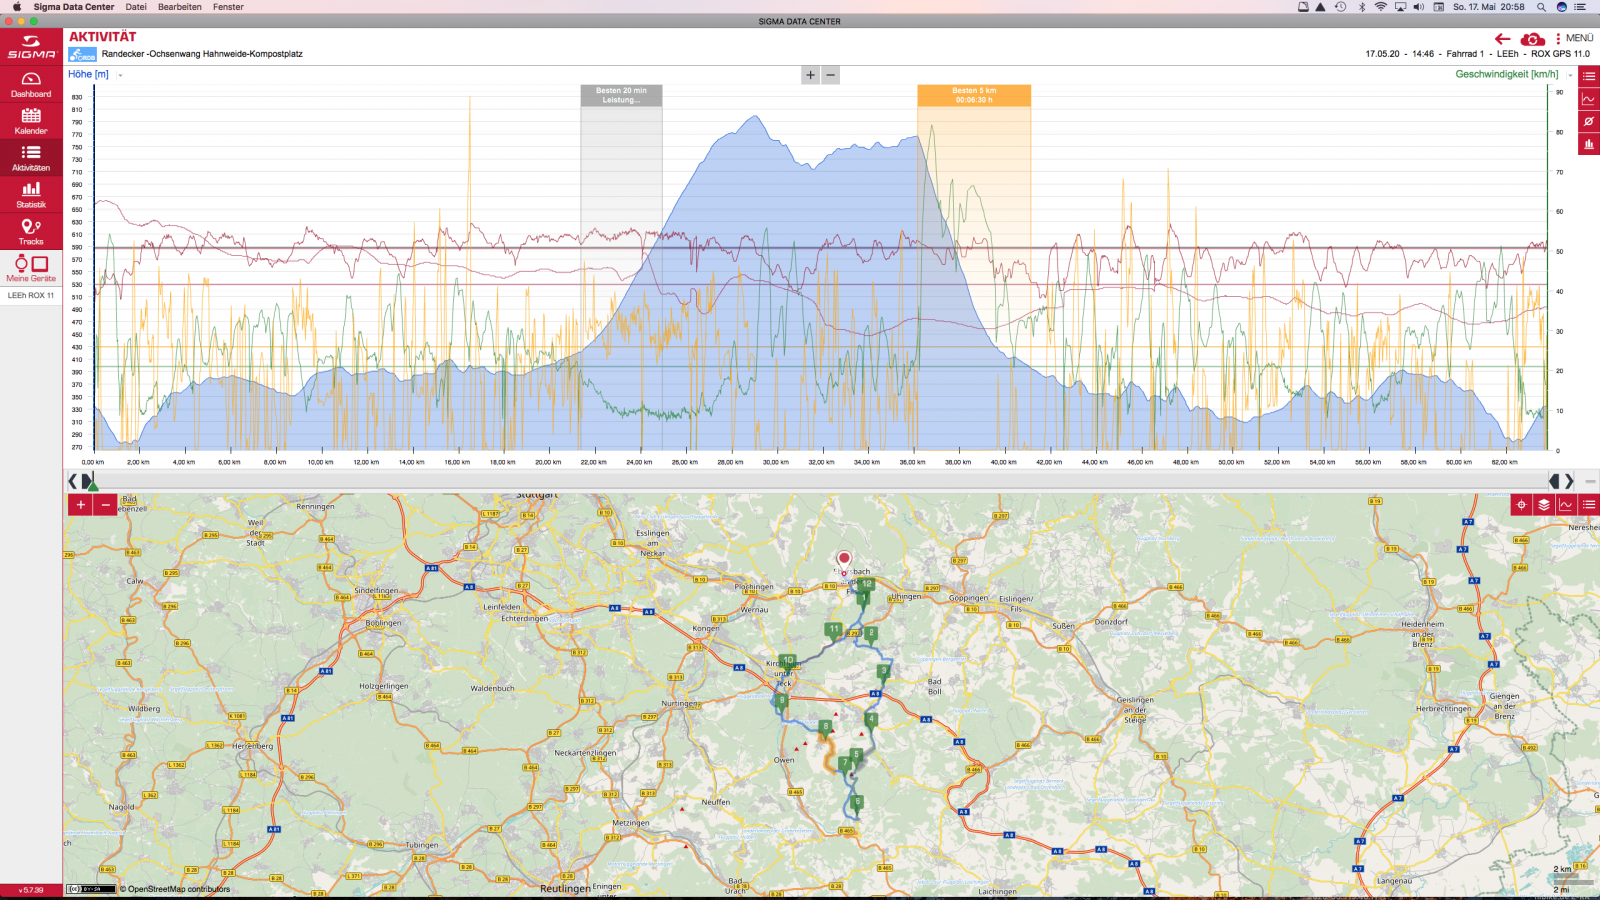Viewport: 1600px width, 900px height.
Task: Open the Datei menu
Action: (x=136, y=7)
